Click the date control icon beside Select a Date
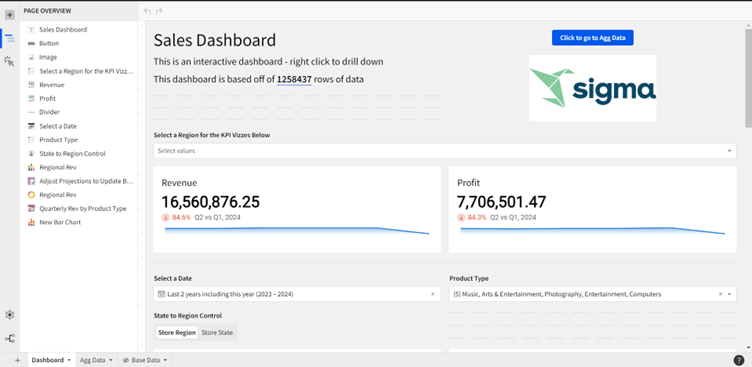The image size is (752, 367). [x=31, y=126]
